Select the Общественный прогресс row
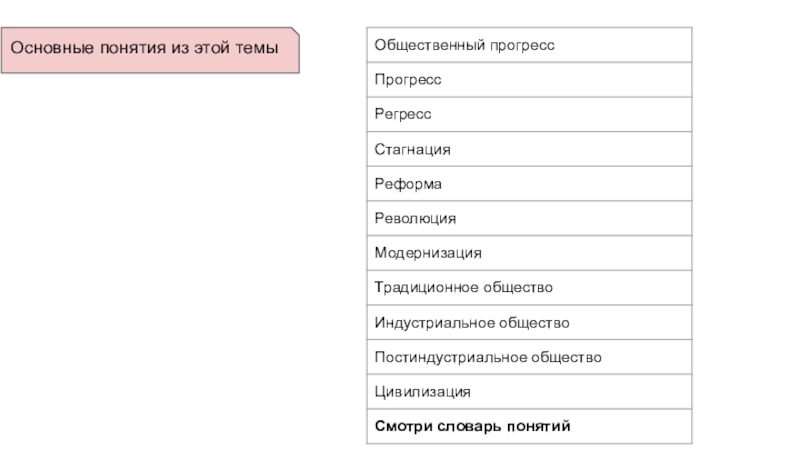800x450 pixels. (529, 45)
